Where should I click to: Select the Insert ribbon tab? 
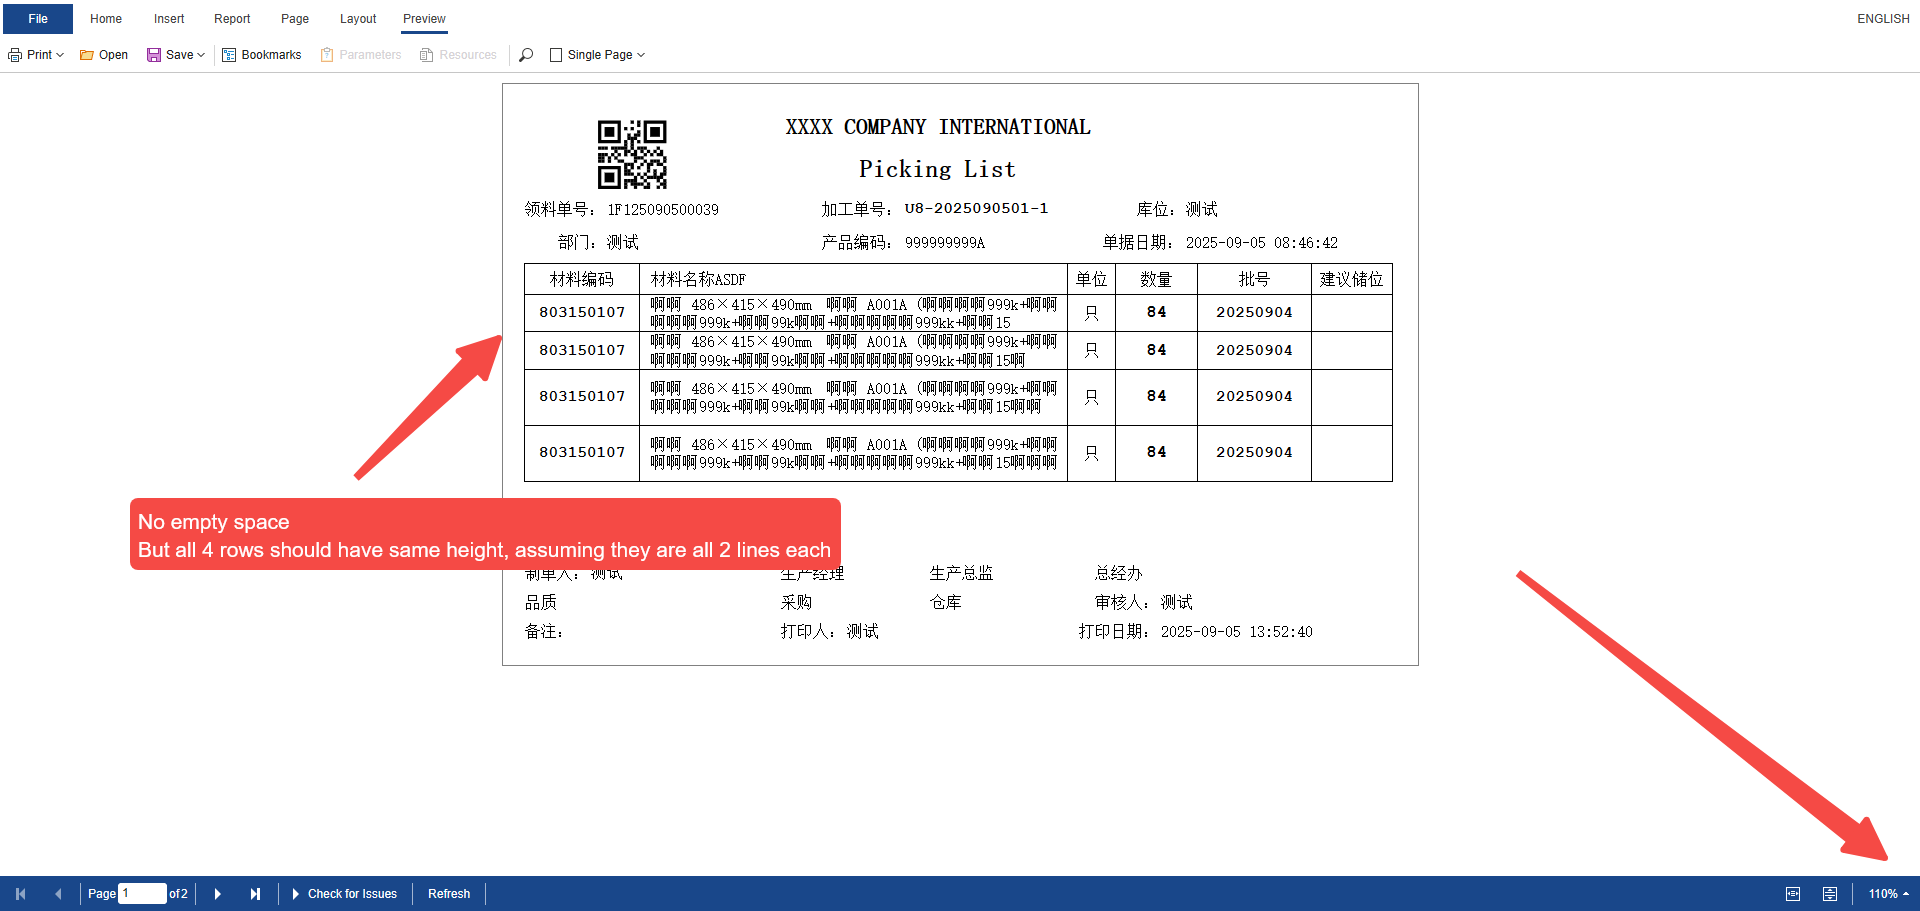pos(169,19)
